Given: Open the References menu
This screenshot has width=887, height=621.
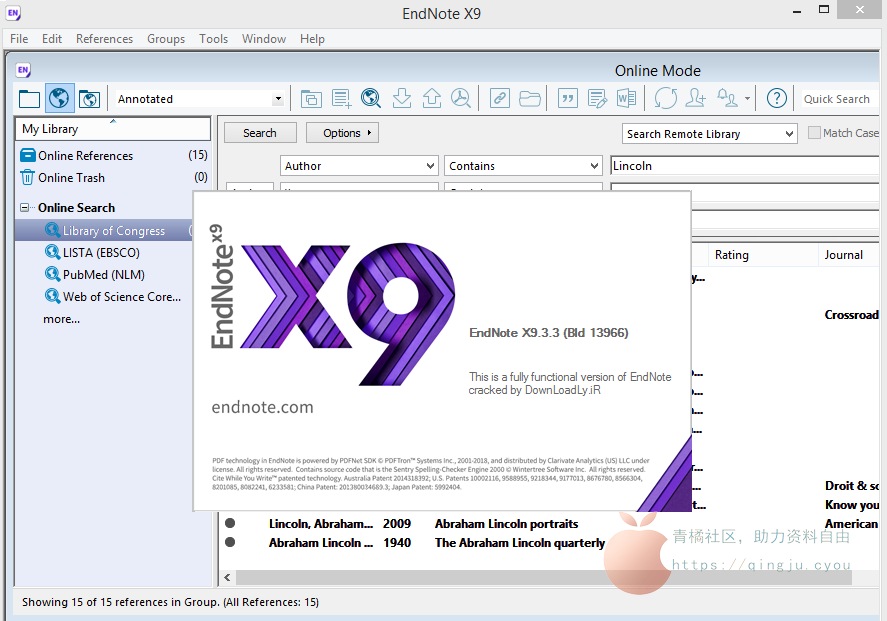Looking at the screenshot, I should pos(104,39).
